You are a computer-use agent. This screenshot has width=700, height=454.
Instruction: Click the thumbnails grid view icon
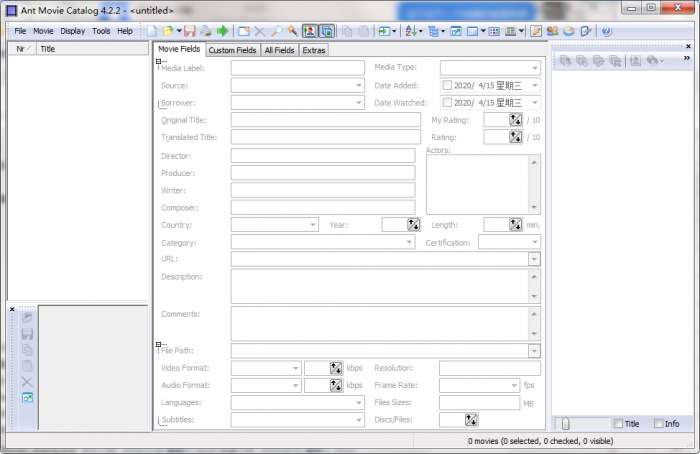click(494, 31)
